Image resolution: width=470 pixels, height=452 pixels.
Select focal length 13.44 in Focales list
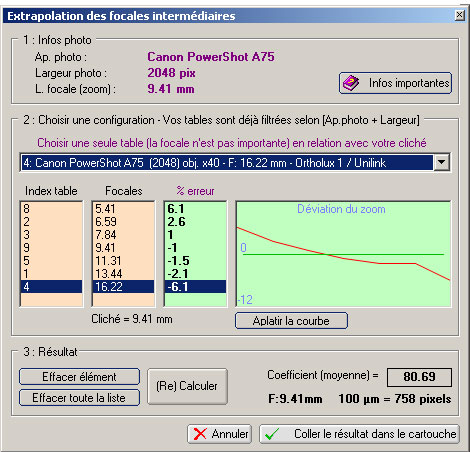[x=123, y=274]
